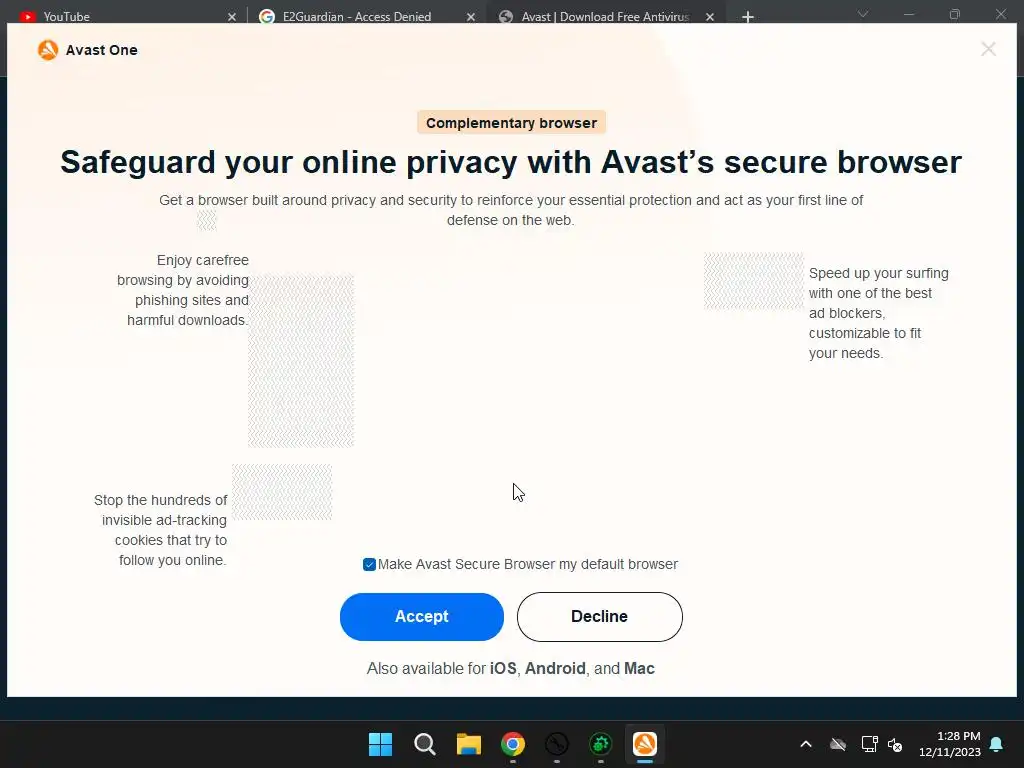The height and width of the screenshot is (768, 1024).
Task: Click the Avast One logo icon
Action: click(48, 50)
